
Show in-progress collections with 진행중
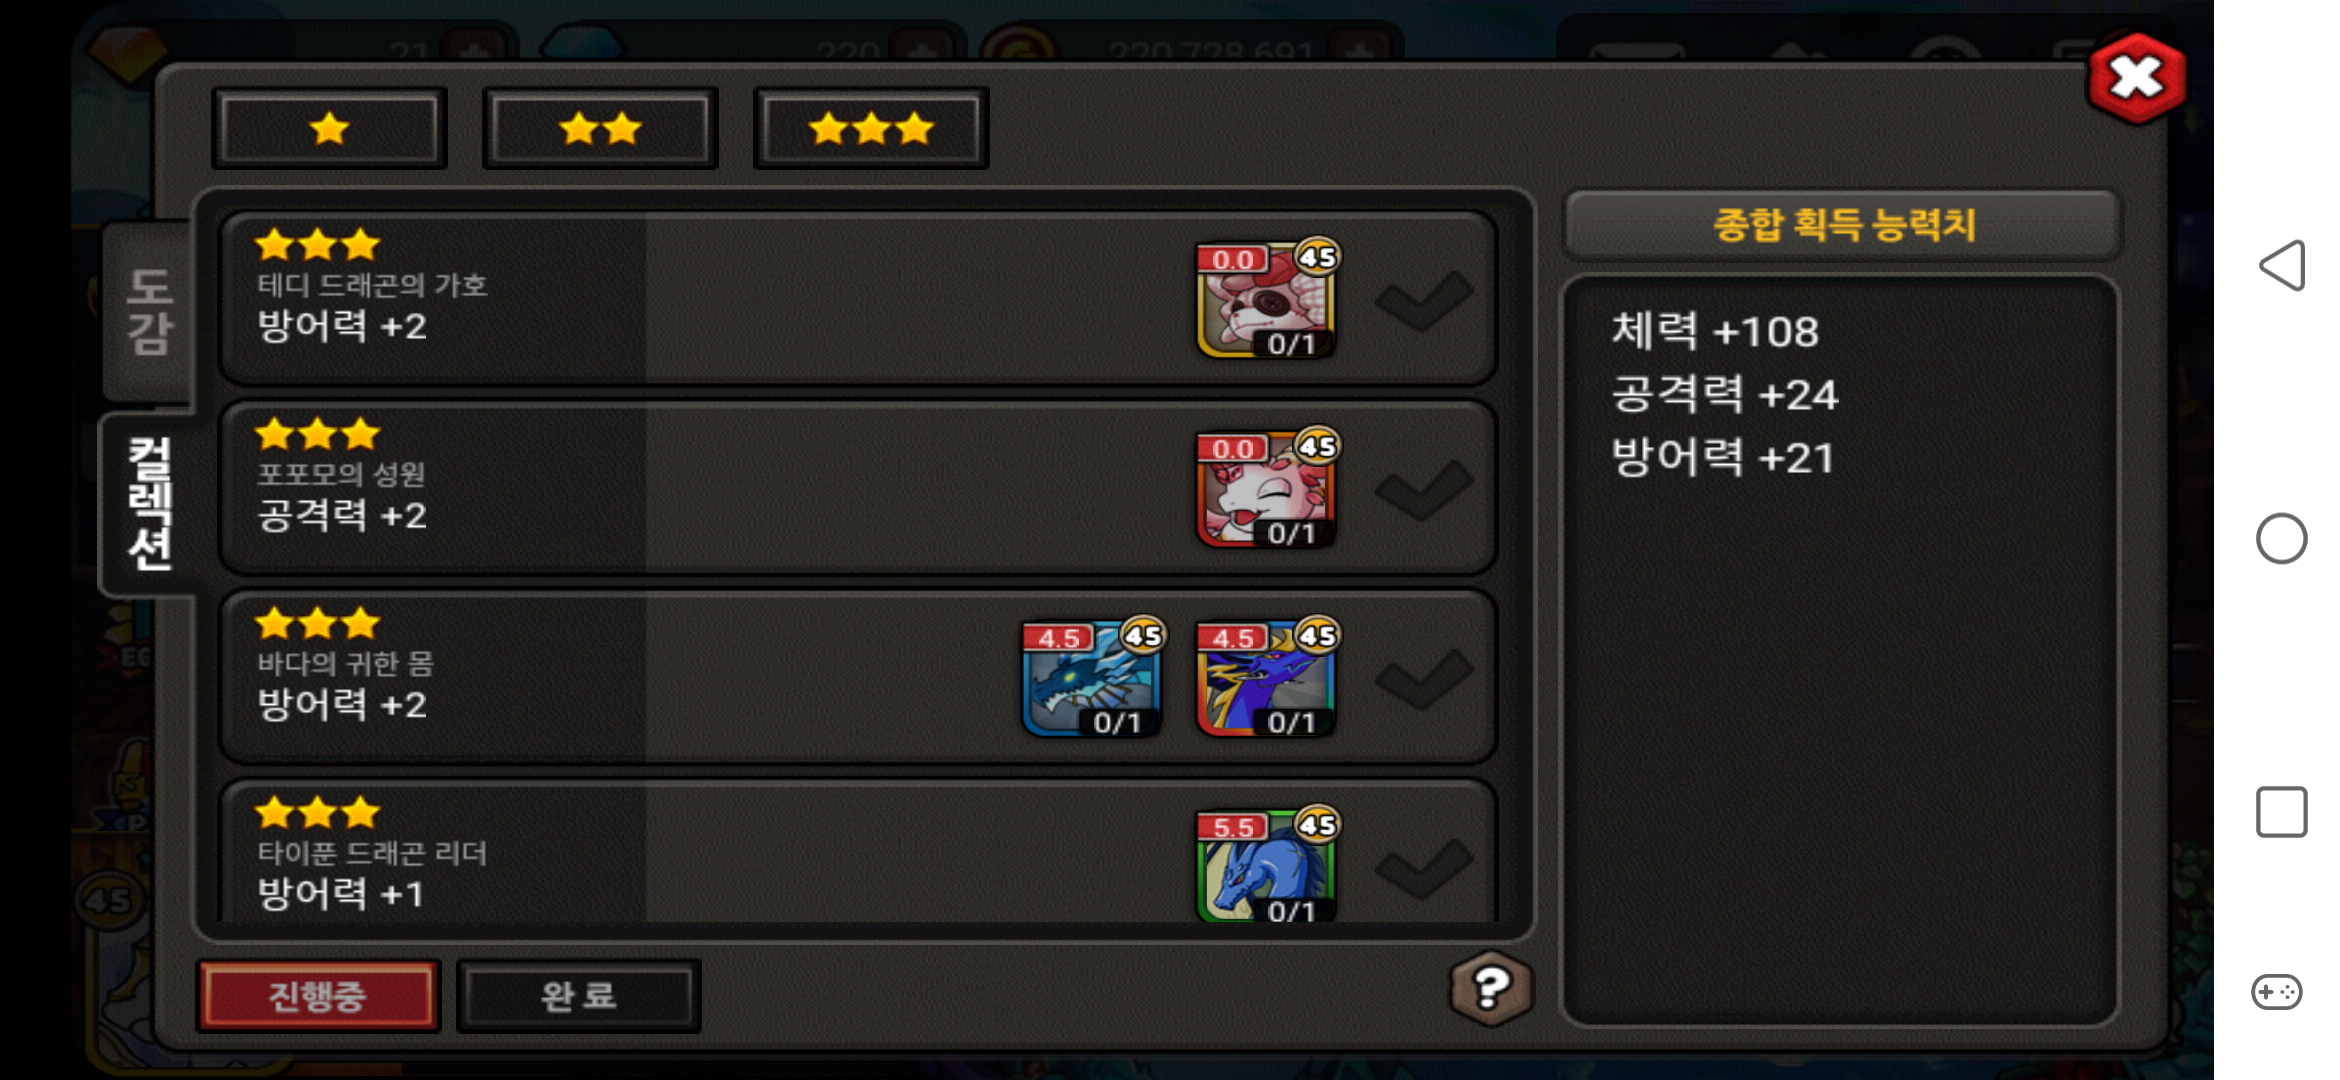(x=318, y=996)
